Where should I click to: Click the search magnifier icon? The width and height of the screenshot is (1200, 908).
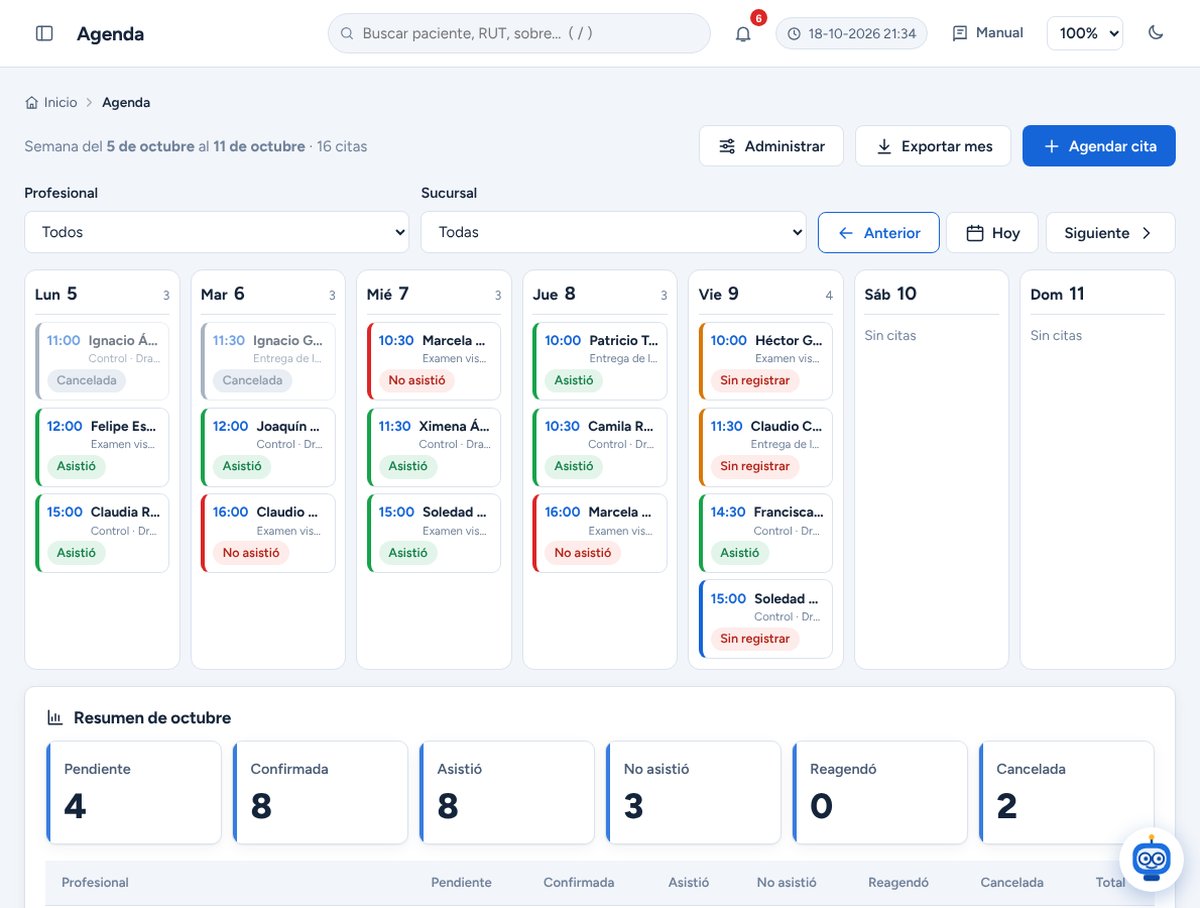(x=347, y=33)
